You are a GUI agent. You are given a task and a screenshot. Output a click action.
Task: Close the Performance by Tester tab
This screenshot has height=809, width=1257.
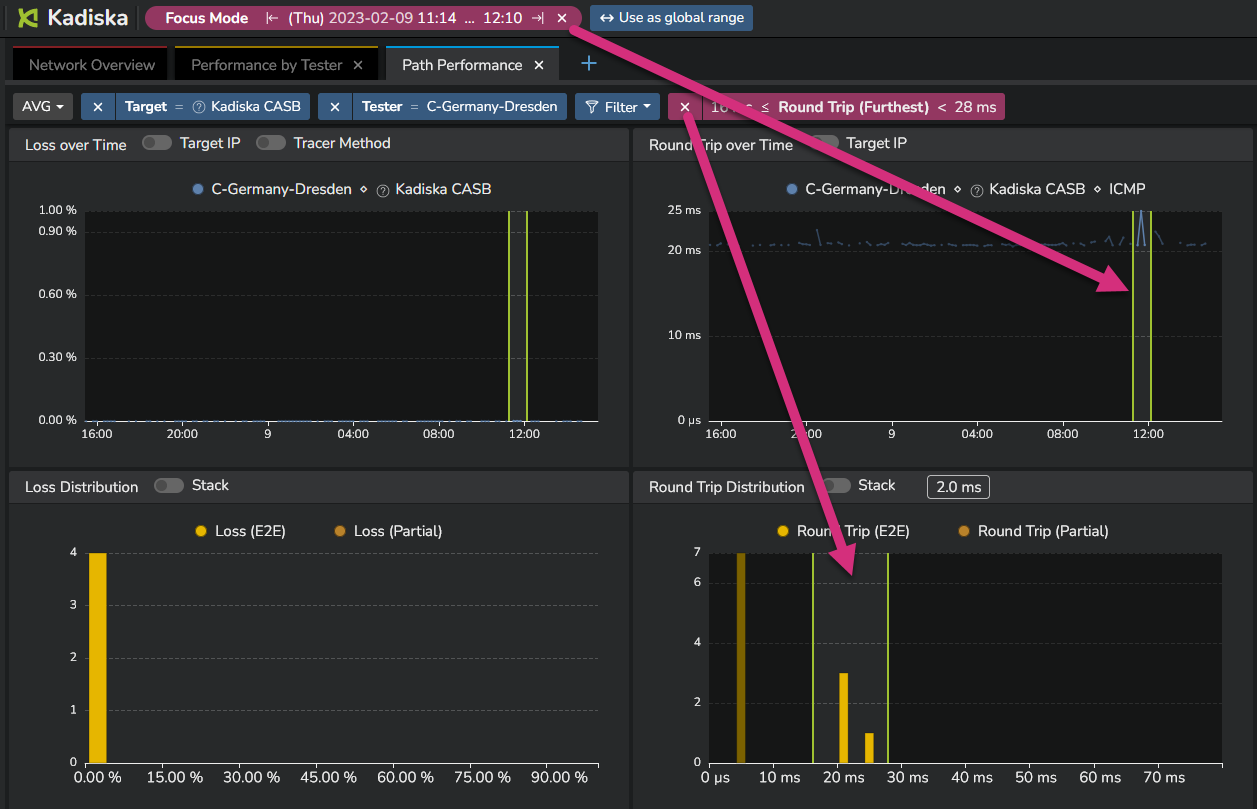(x=359, y=65)
